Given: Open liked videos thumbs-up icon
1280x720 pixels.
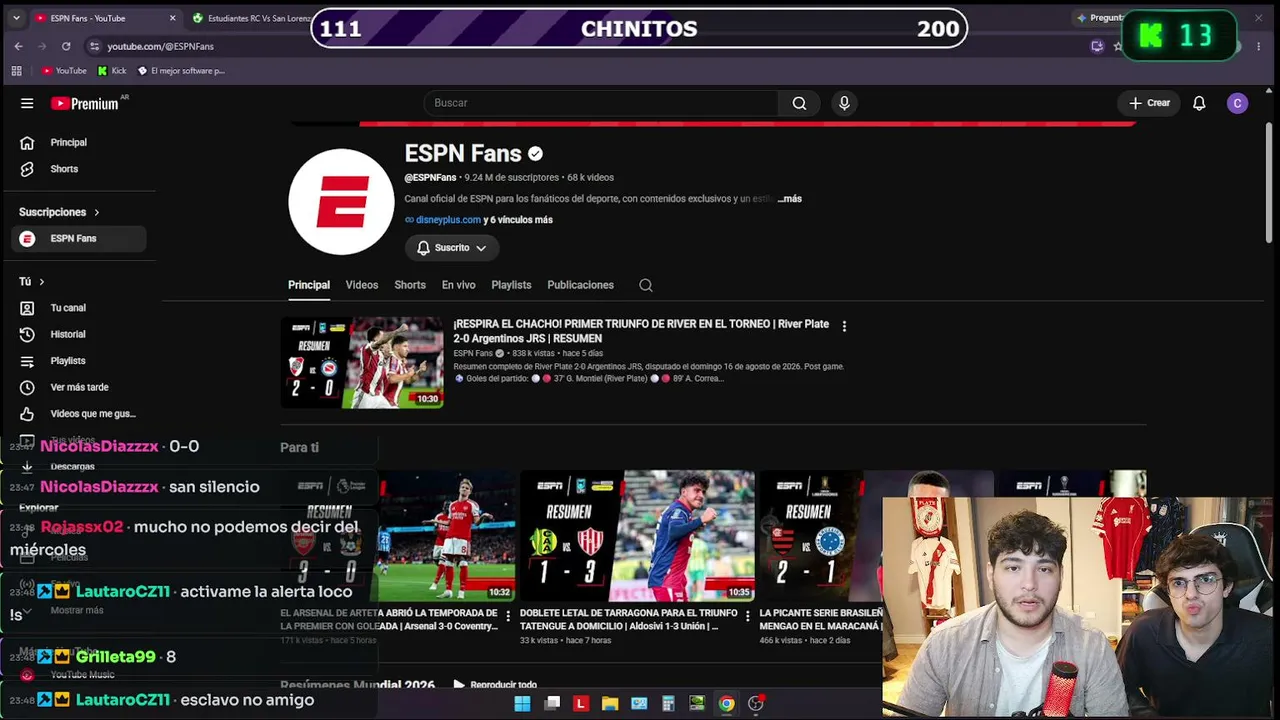Looking at the screenshot, I should (27, 414).
